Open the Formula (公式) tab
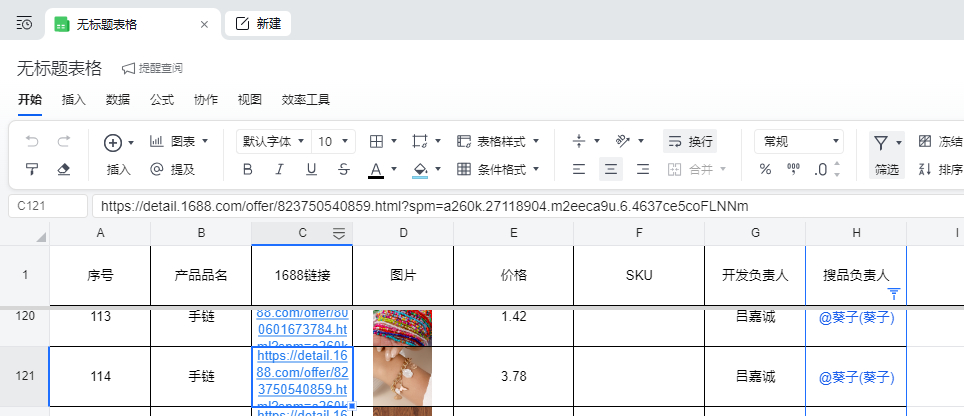This screenshot has width=964, height=416. click(x=162, y=100)
